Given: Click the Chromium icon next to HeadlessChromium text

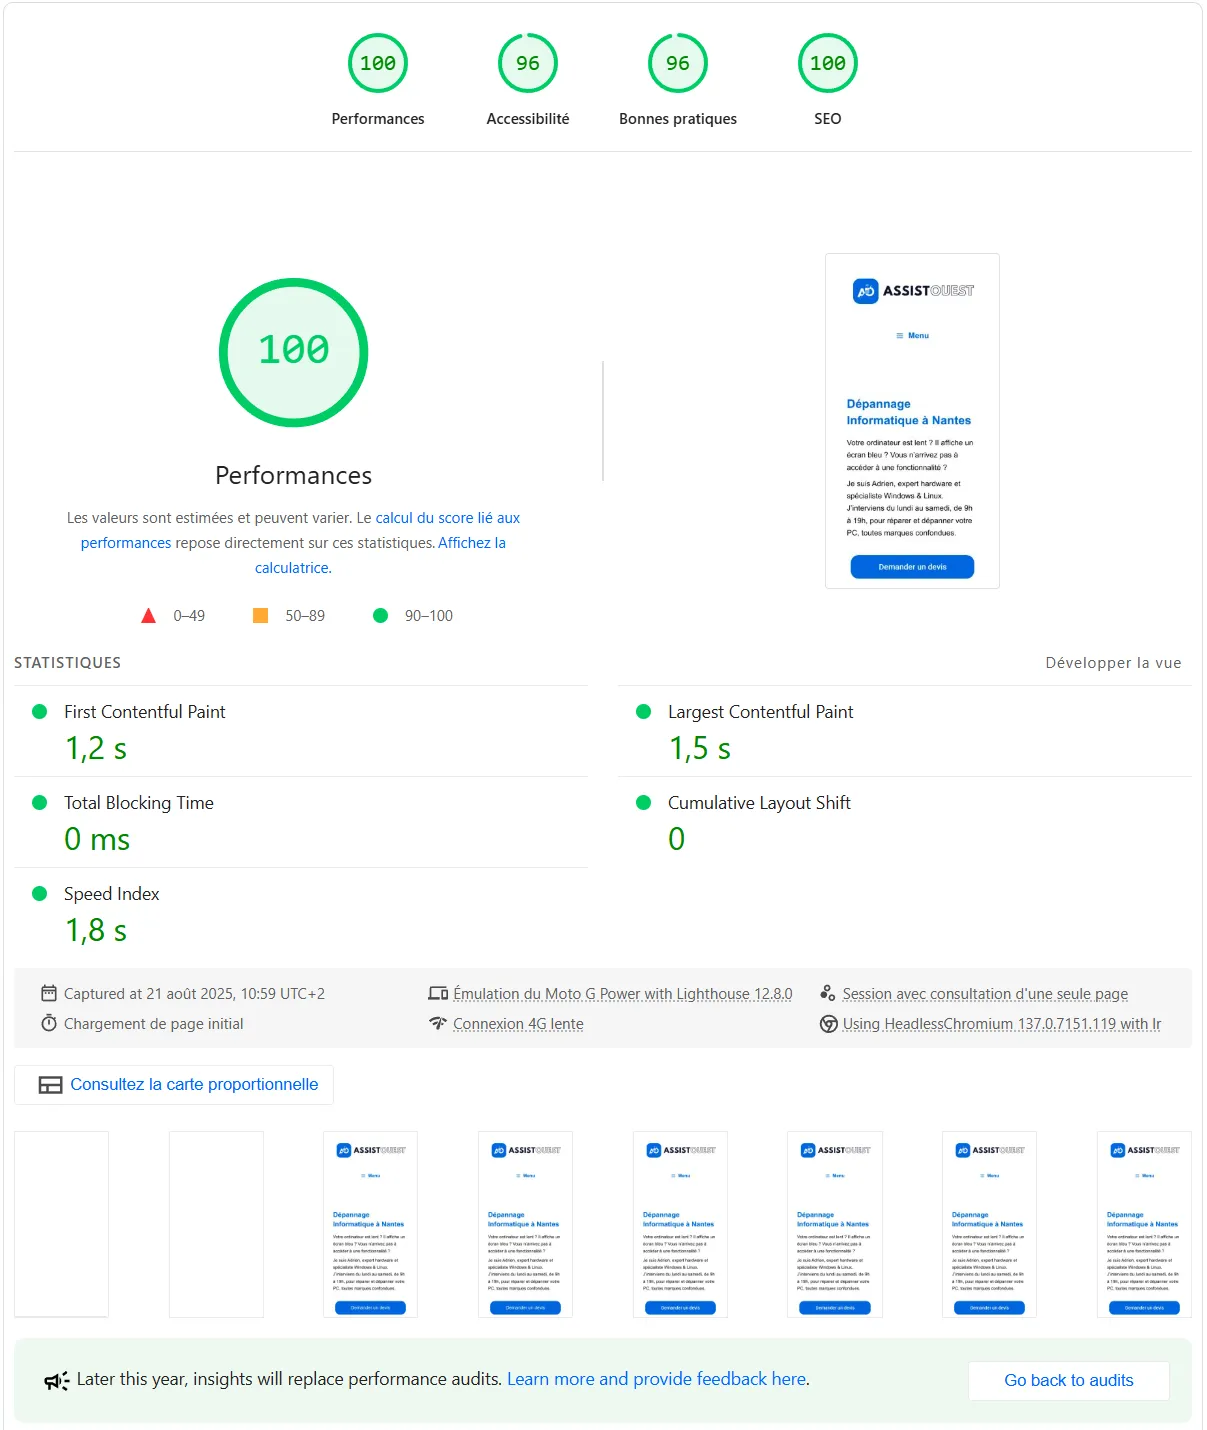Looking at the screenshot, I should click(828, 1024).
